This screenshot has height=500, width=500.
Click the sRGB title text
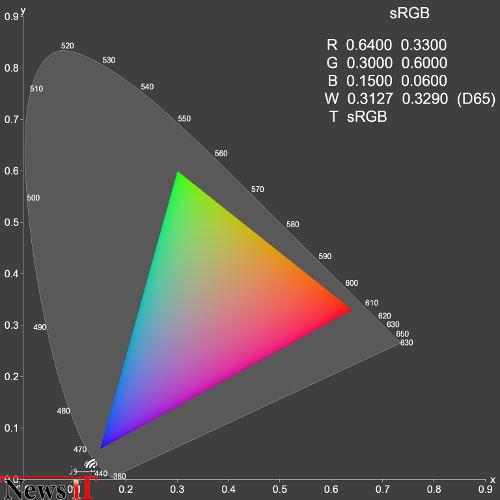409,13
